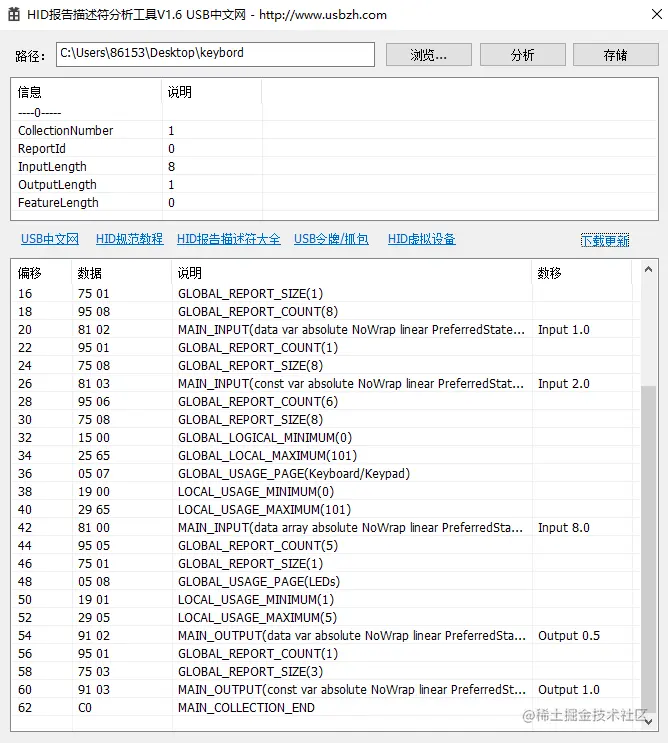Select LOCAL_USAGE_MINIMUM(1) row

326,599
